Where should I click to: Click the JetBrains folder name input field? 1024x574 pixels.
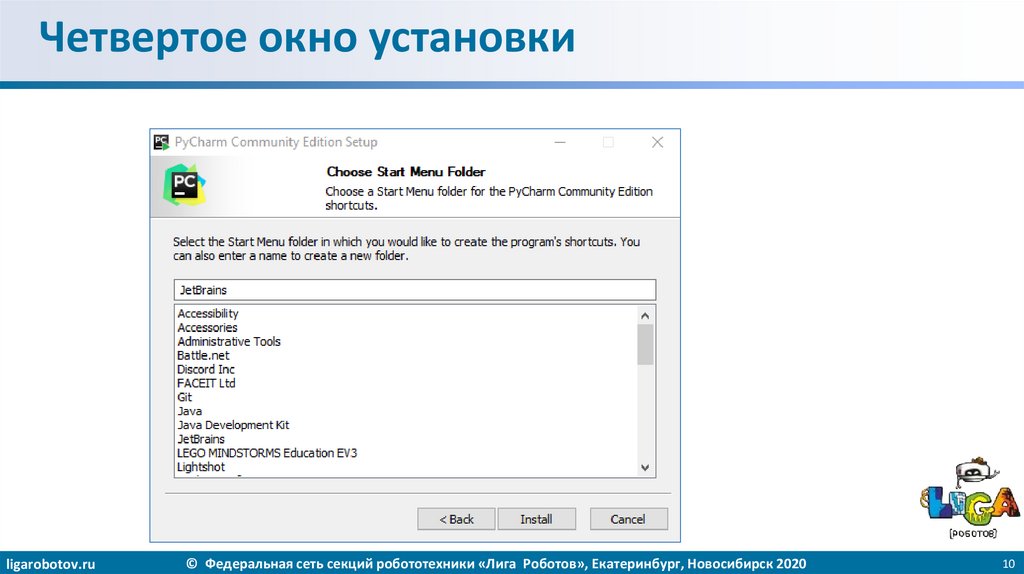click(x=415, y=290)
